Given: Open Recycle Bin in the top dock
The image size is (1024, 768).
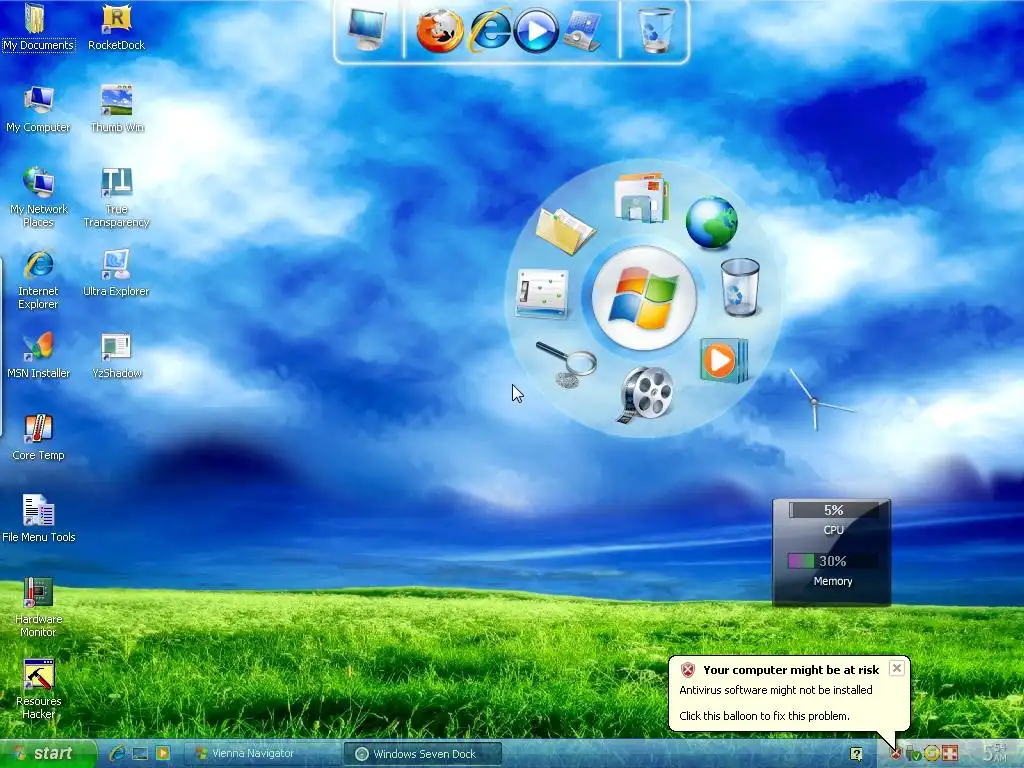Looking at the screenshot, I should [656, 30].
